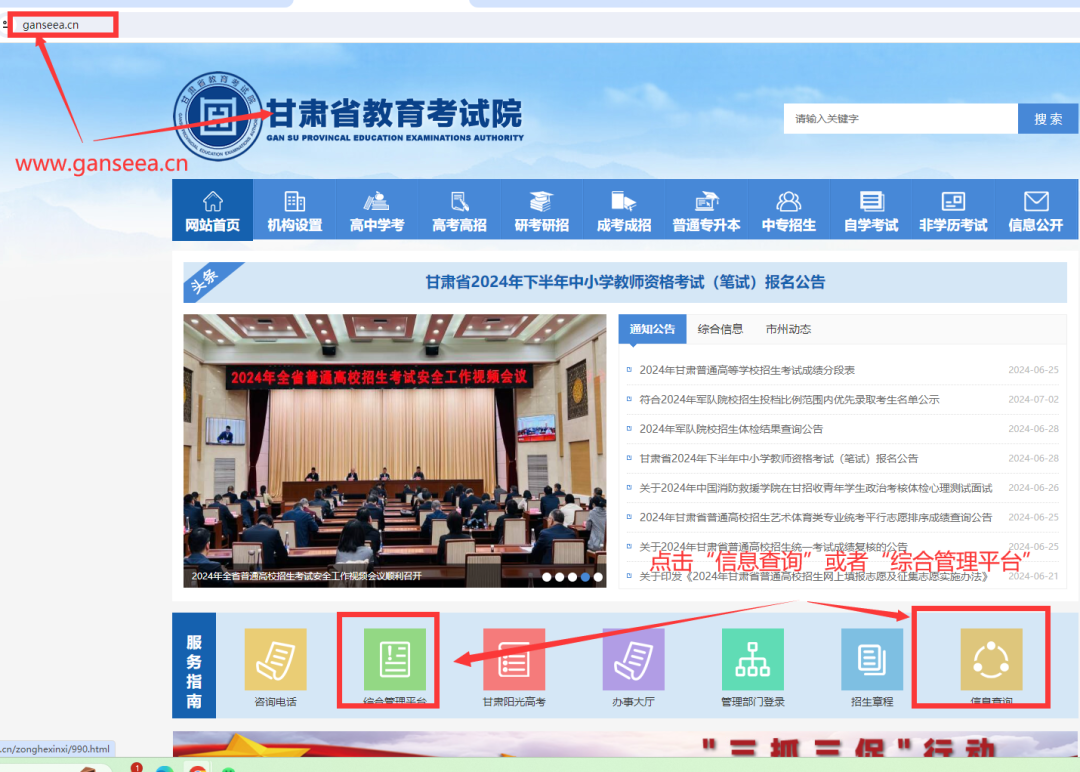Switch to the 市州动态 tab

pyautogui.click(x=791, y=328)
